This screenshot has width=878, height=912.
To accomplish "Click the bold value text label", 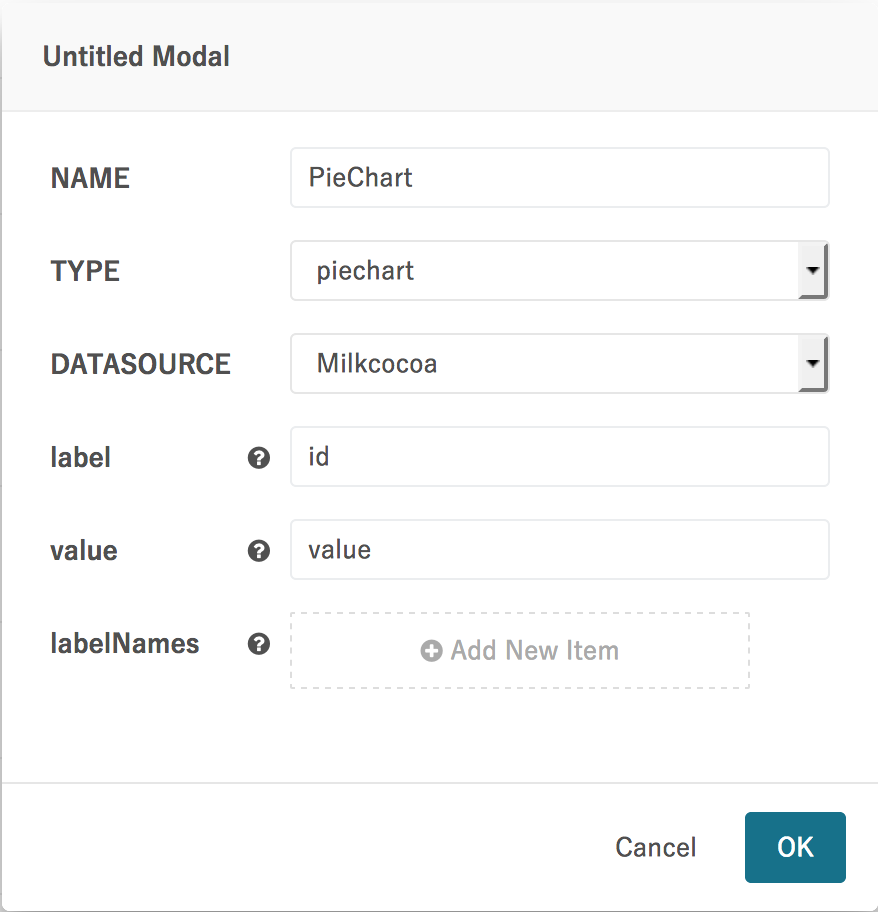I will pyautogui.click(x=84, y=551).
